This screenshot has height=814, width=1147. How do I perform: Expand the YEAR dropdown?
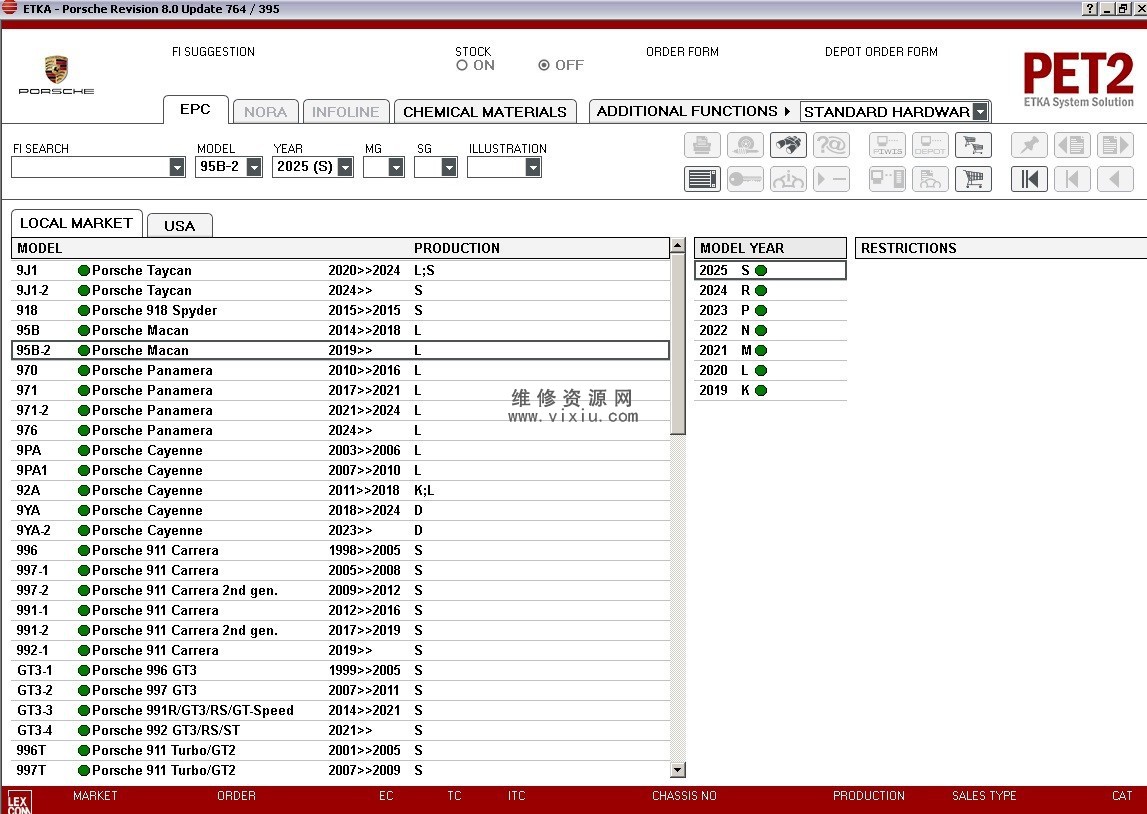[345, 168]
